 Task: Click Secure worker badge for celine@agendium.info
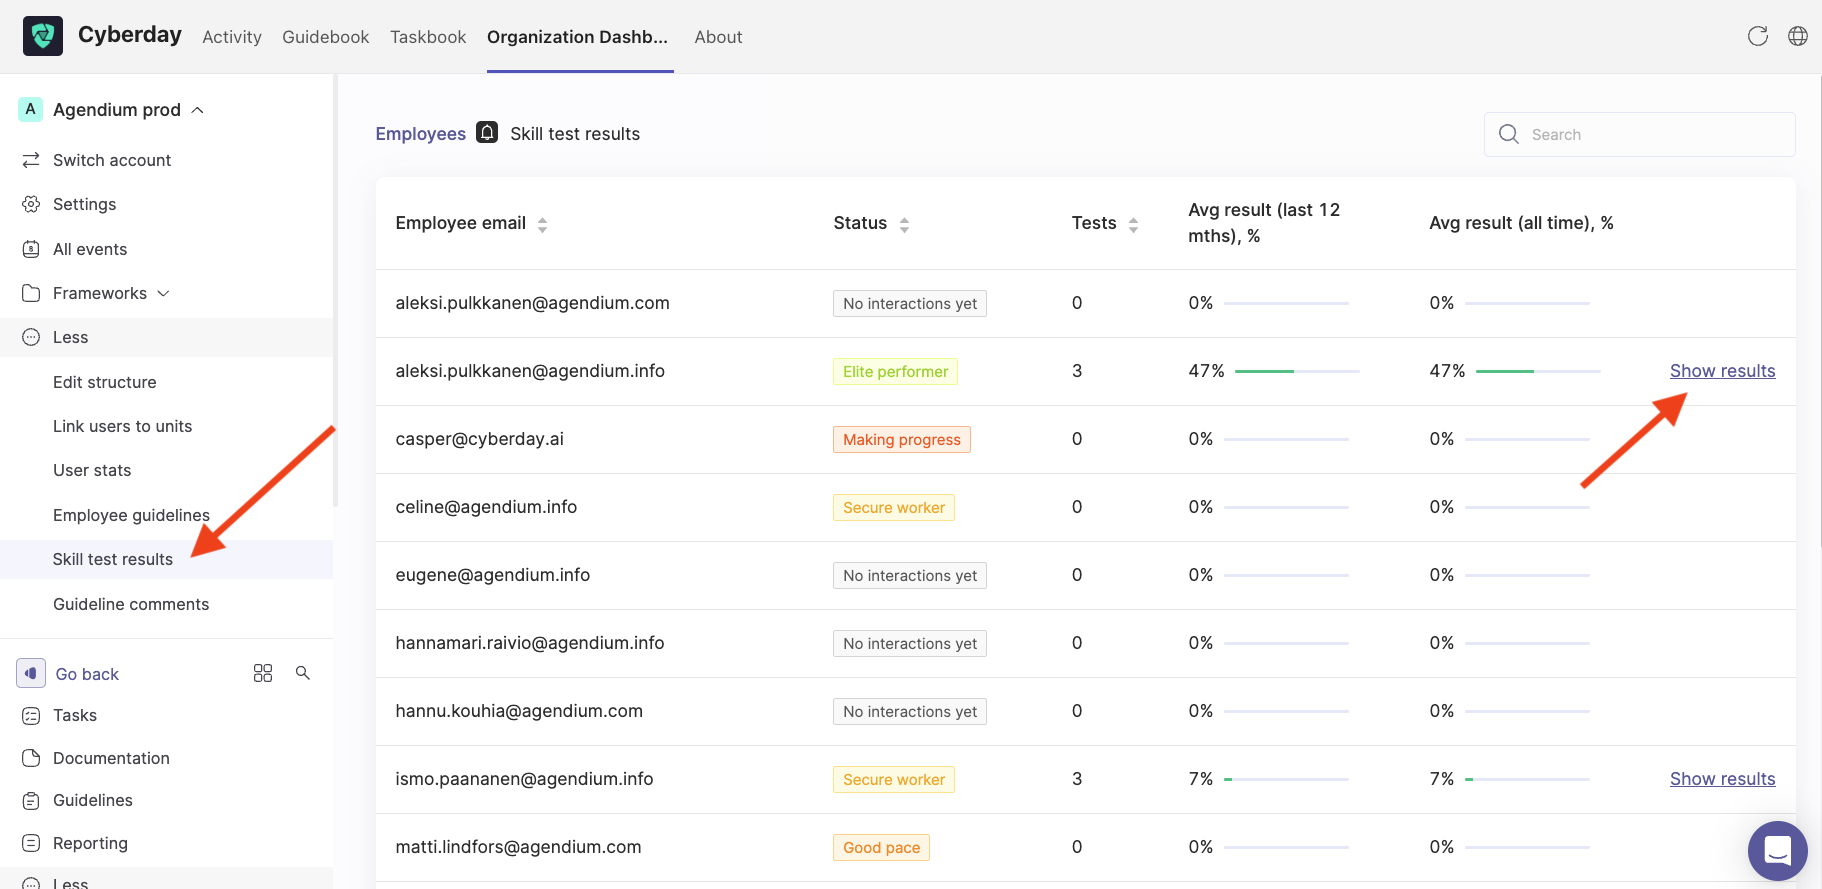point(894,508)
